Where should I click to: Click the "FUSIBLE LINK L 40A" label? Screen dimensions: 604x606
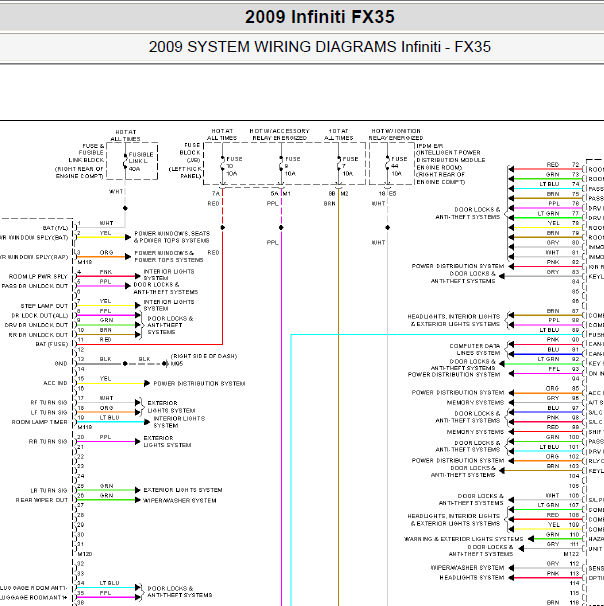140,162
